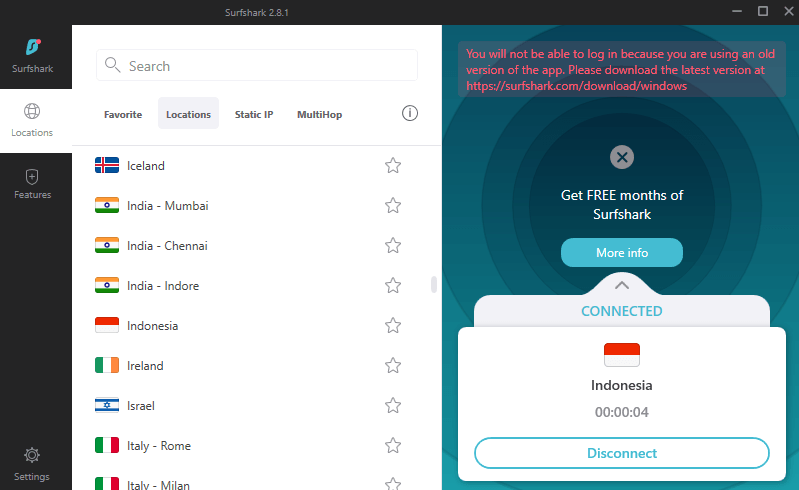The height and width of the screenshot is (490, 799).
Task: Favorite India - Indore with its star
Action: 393,285
